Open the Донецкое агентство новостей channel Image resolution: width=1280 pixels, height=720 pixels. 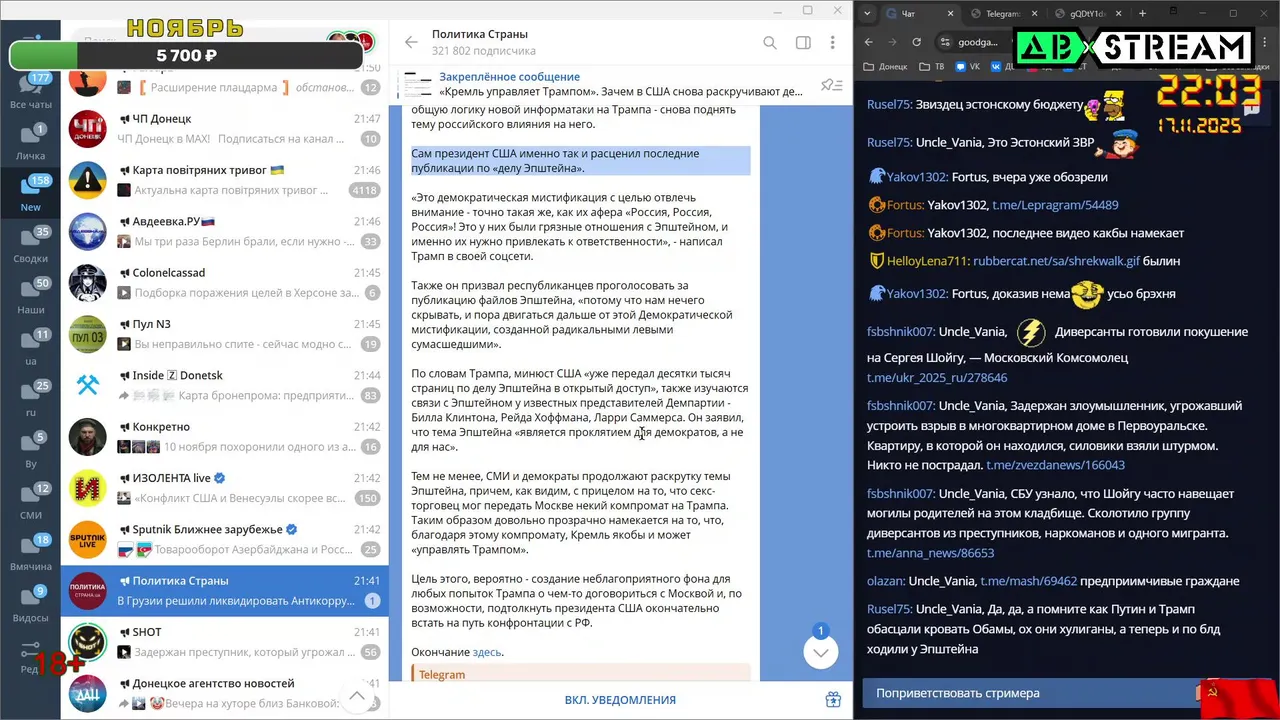point(225,693)
